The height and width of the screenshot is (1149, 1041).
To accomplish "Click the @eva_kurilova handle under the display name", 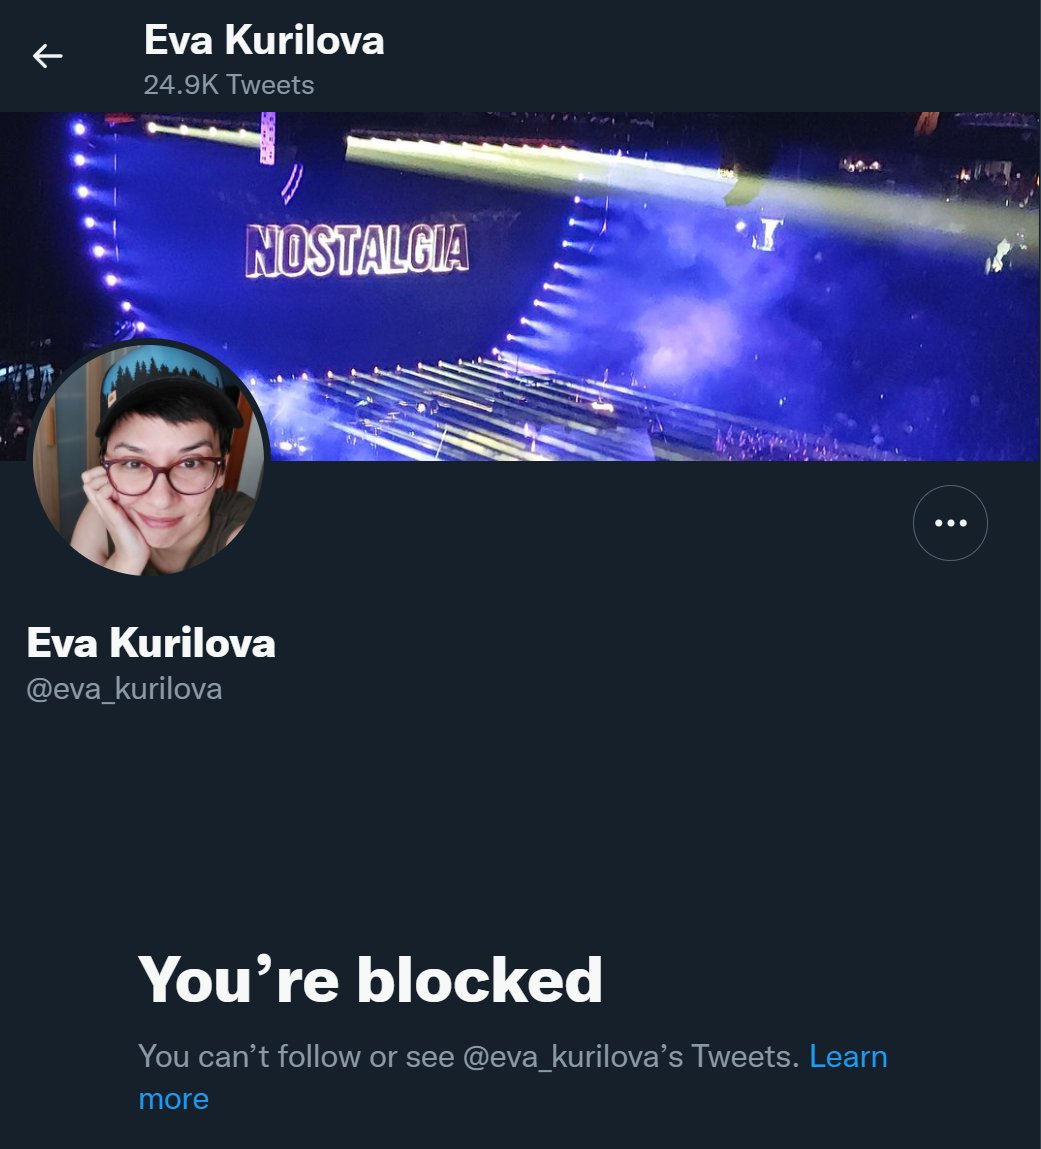I will click(124, 689).
